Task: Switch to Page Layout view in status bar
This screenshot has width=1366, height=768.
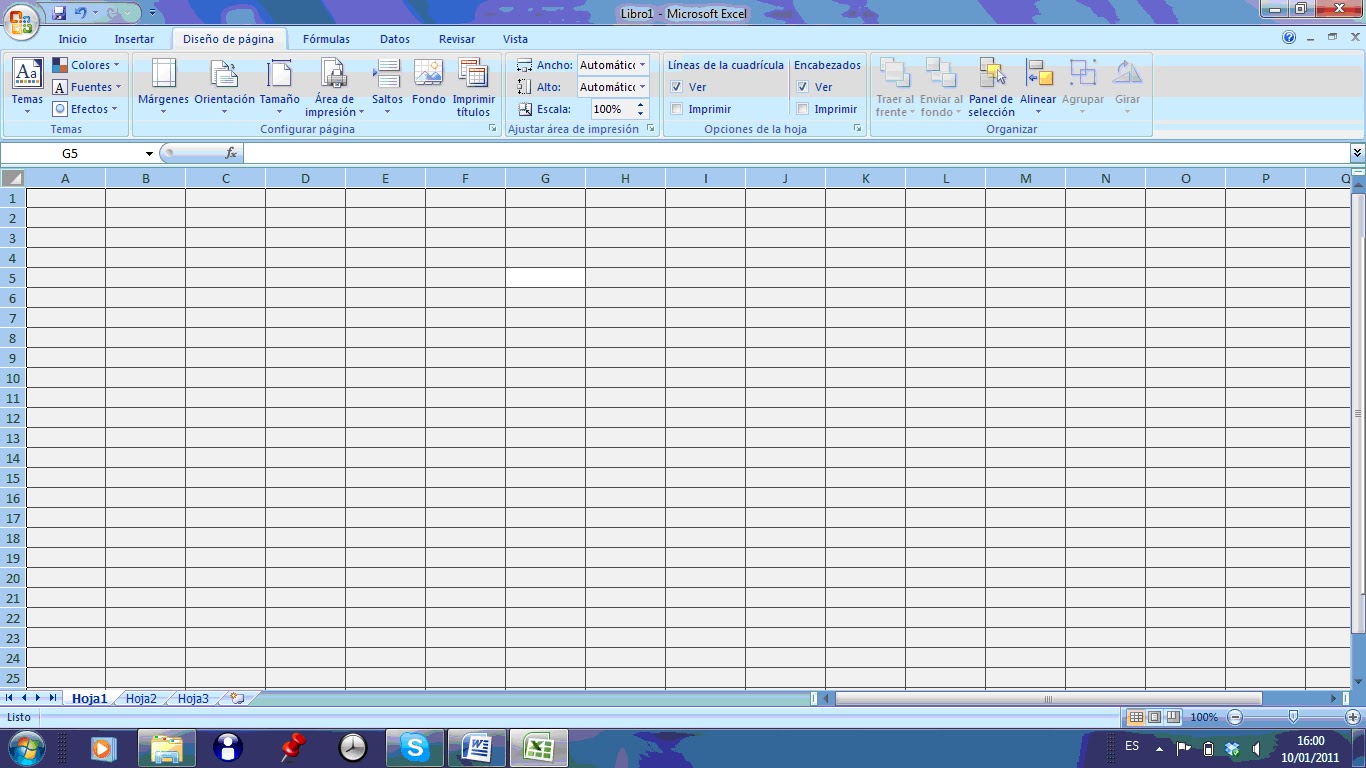Action: [x=1154, y=717]
